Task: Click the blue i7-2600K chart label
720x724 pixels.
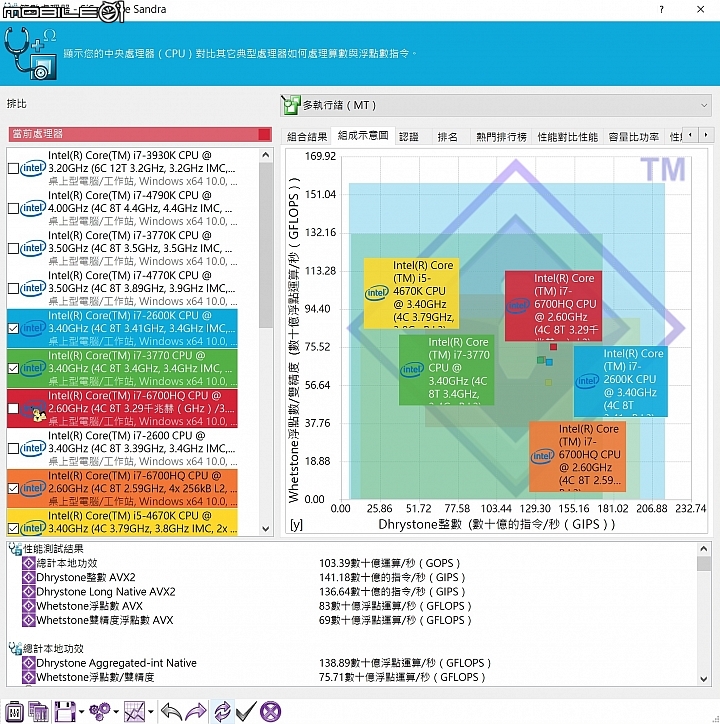Action: click(x=620, y=381)
